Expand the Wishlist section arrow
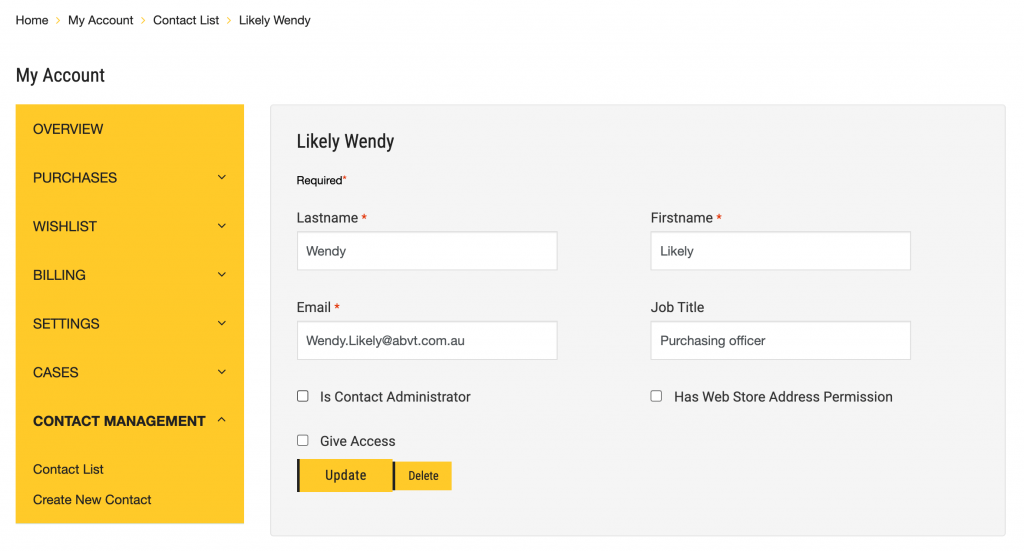This screenshot has width=1024, height=552. (222, 227)
